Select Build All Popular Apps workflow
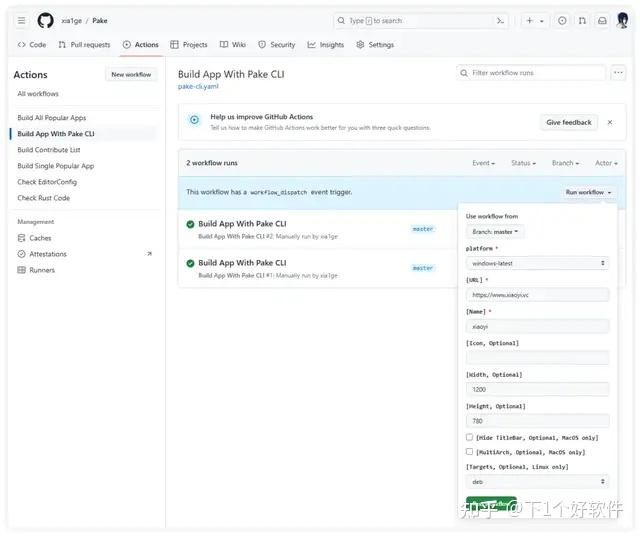Viewport: 640px width, 536px height. coord(52,118)
